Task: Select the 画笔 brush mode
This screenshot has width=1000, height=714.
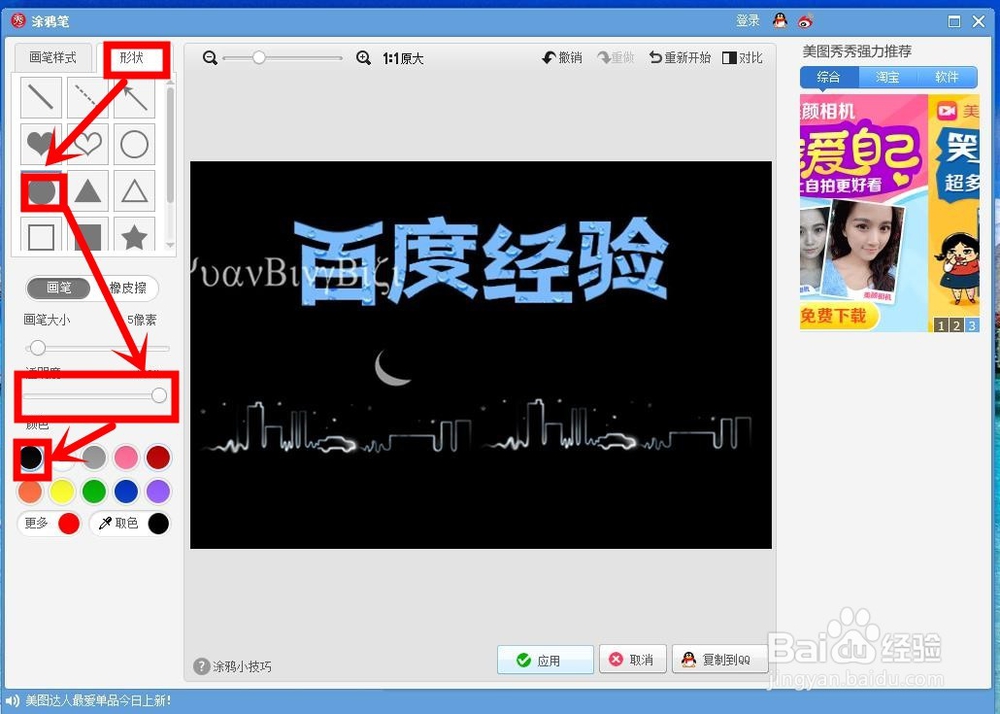Action: pos(59,288)
